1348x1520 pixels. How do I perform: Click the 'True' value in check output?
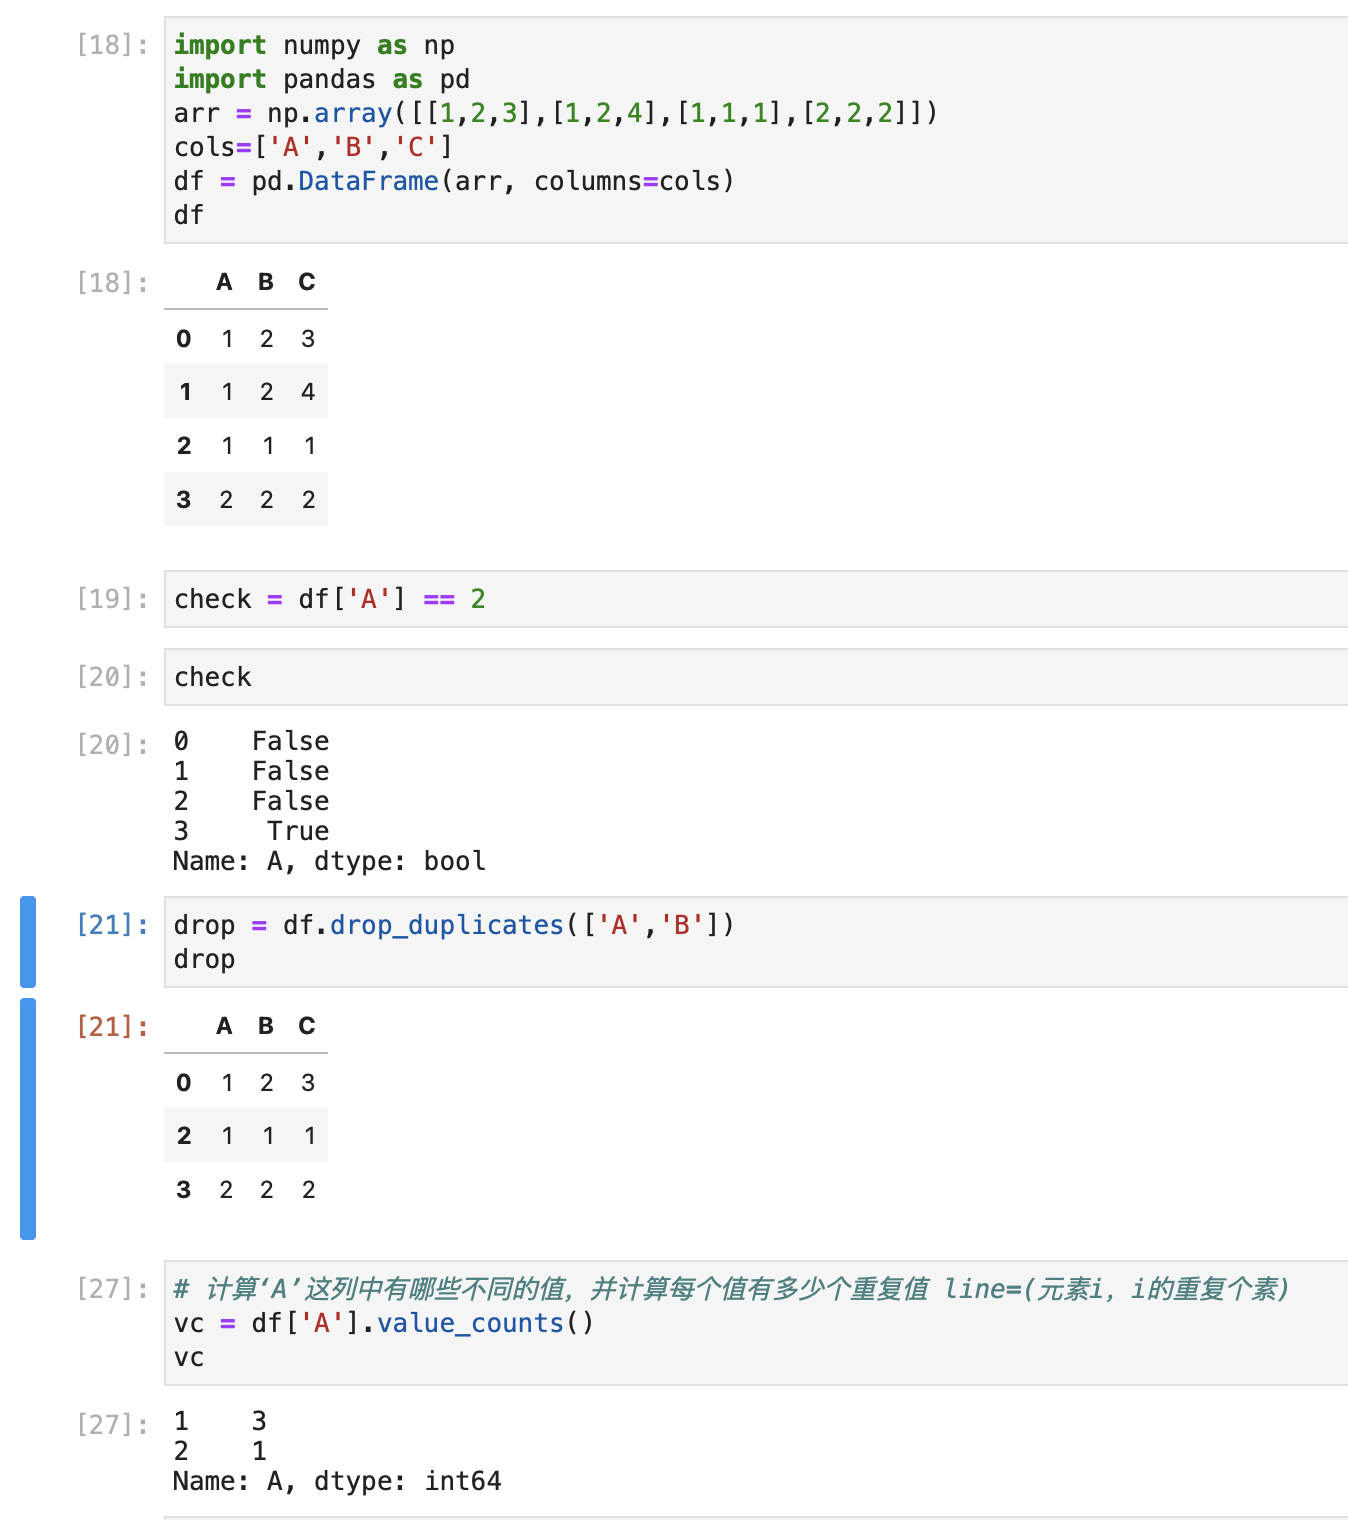(x=298, y=831)
